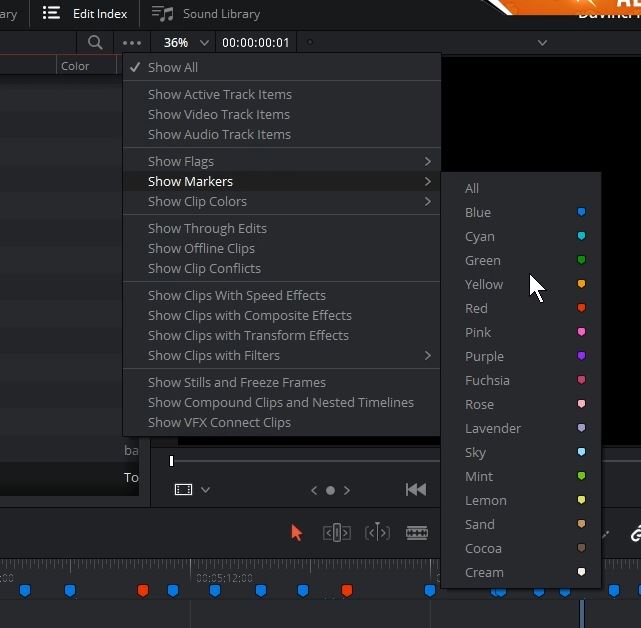
Task: Filter markers by Sky
Action: 521,453
